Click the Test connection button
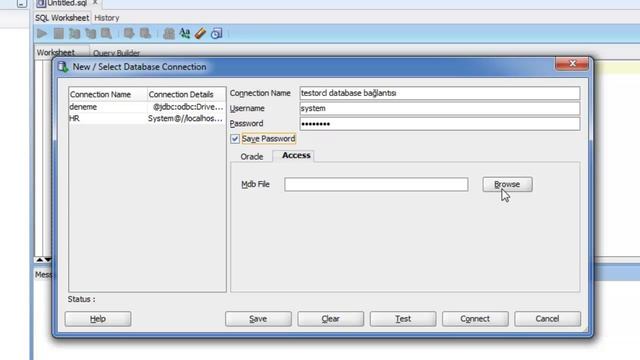Image resolution: width=640 pixels, height=360 pixels. (x=403, y=319)
